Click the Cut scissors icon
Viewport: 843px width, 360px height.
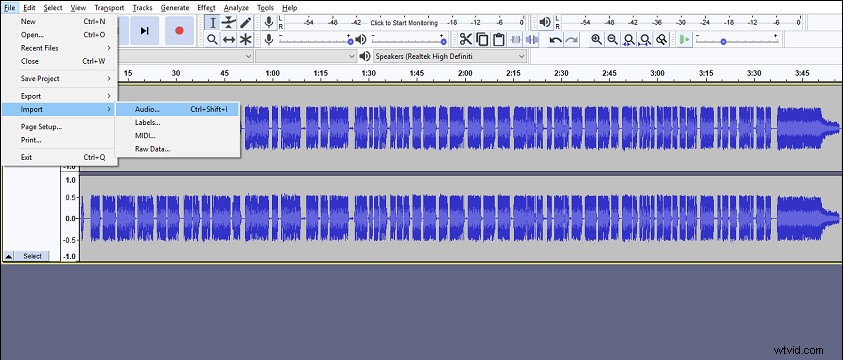coord(466,39)
